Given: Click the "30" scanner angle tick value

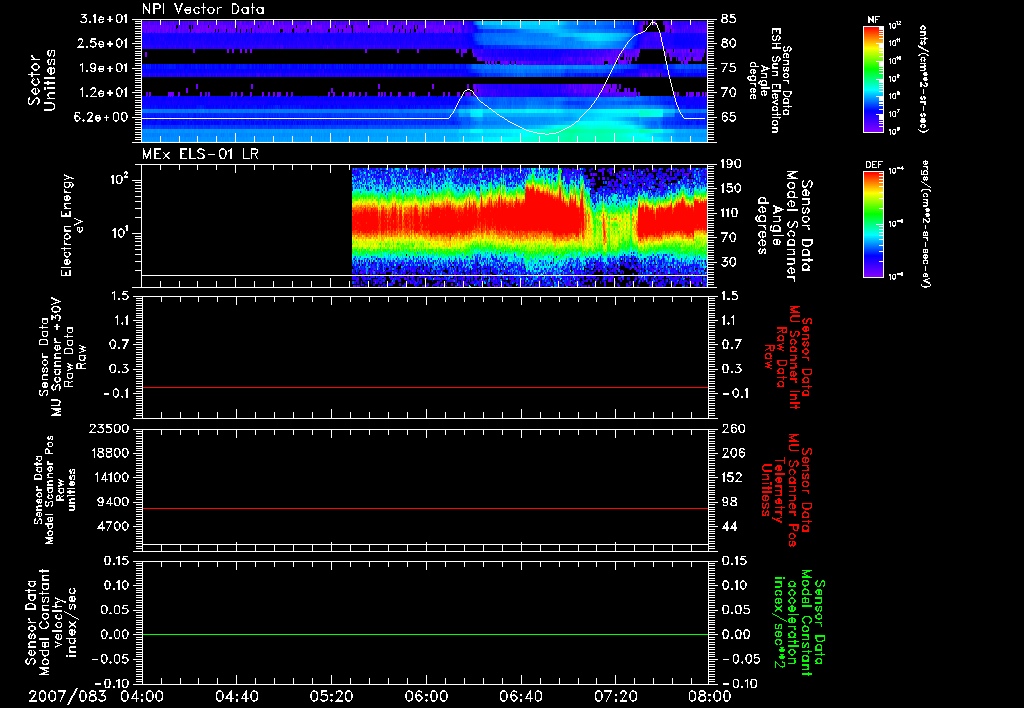Looking at the screenshot, I should point(729,262).
